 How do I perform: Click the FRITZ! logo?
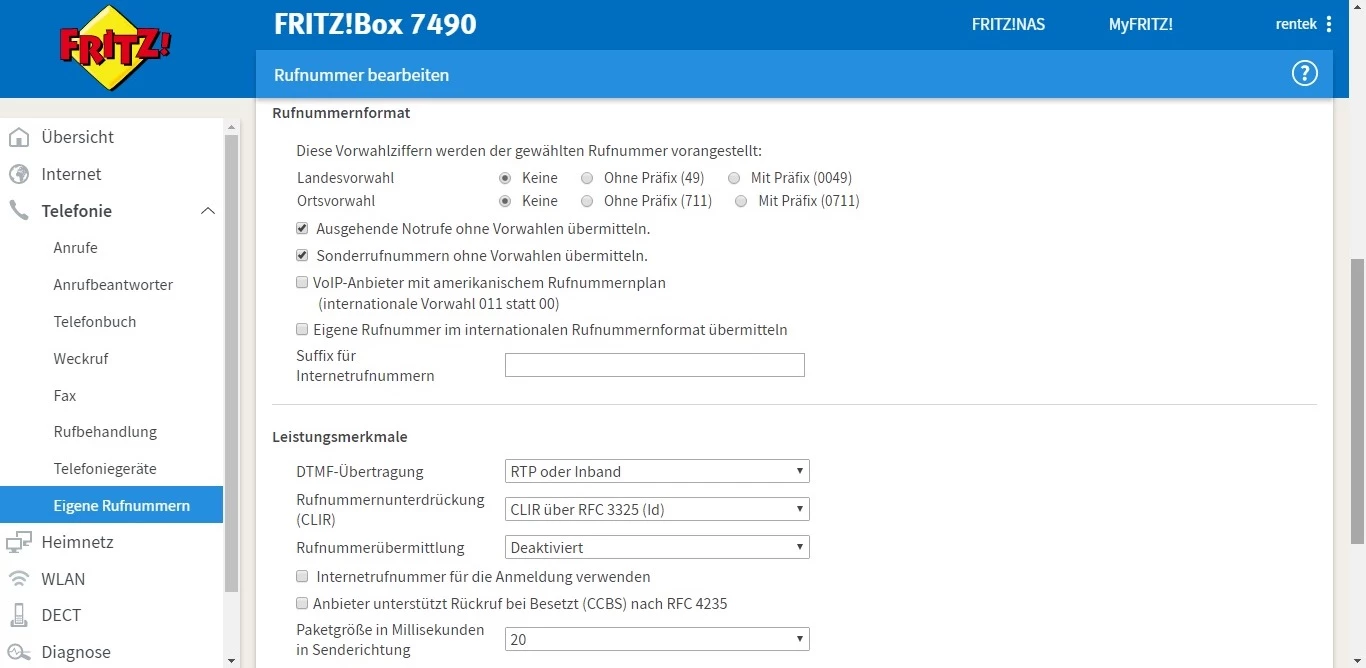pyautogui.click(x=115, y=48)
